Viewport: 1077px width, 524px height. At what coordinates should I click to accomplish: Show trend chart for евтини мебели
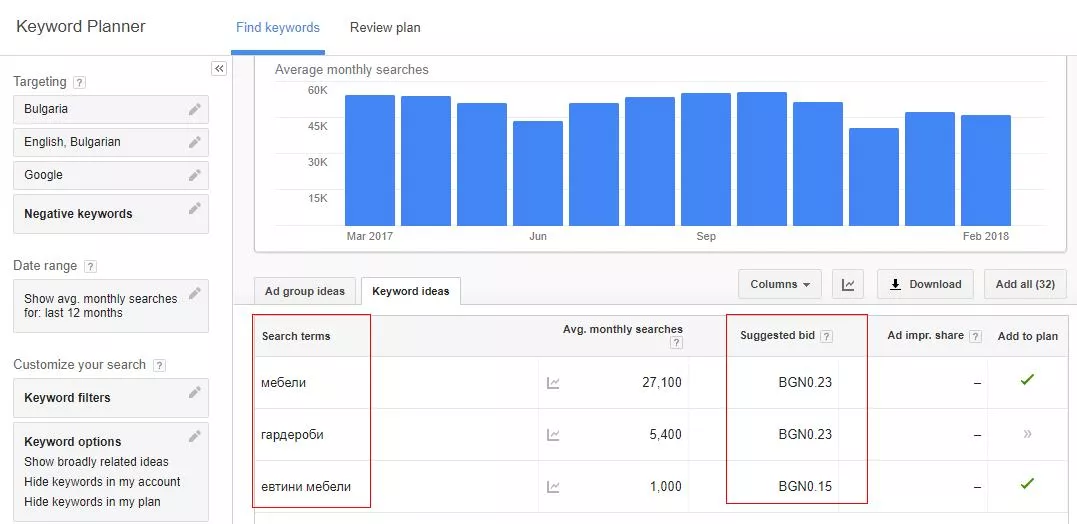553,487
